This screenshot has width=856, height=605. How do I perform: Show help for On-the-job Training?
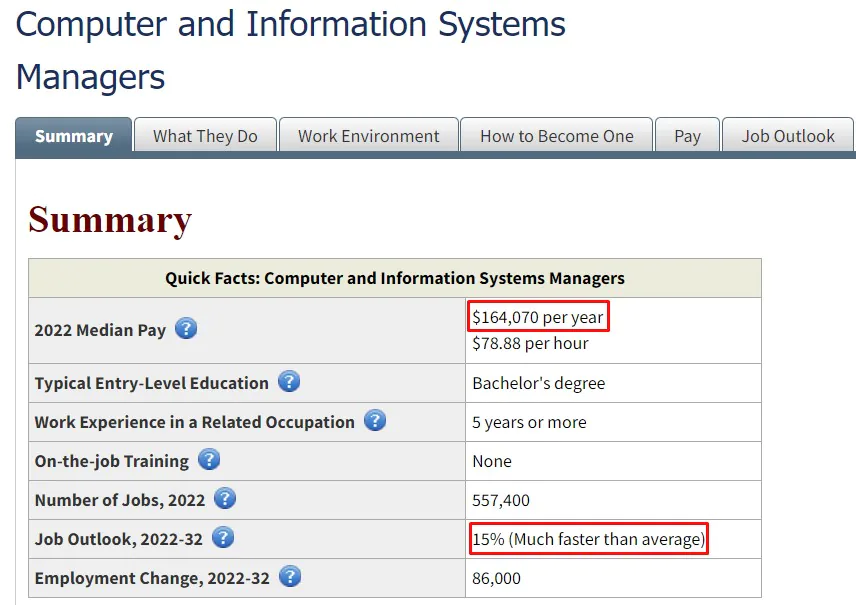click(209, 460)
